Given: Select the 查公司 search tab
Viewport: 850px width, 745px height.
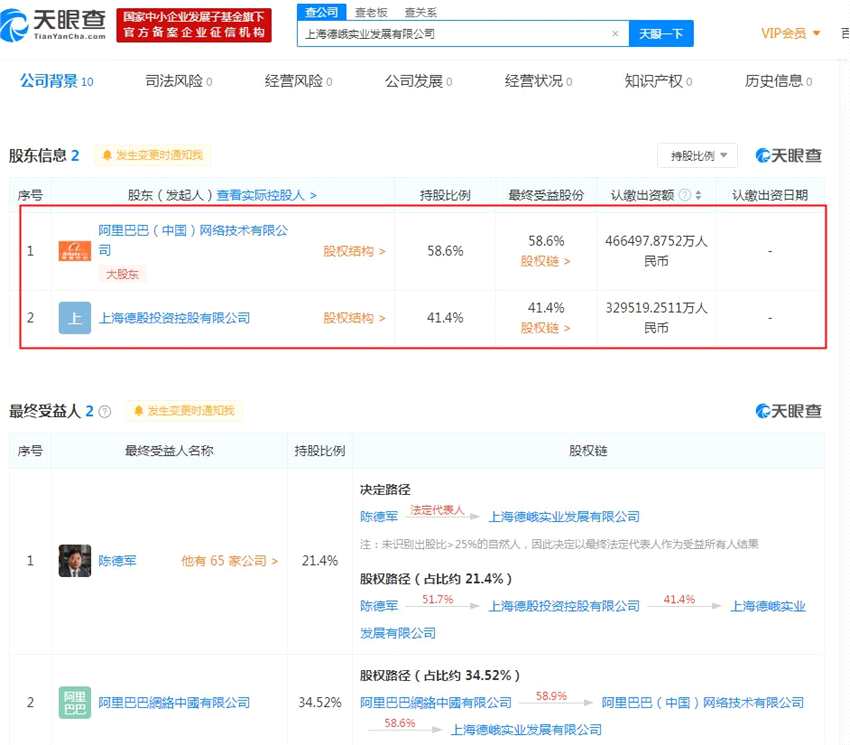Looking at the screenshot, I should (321, 12).
